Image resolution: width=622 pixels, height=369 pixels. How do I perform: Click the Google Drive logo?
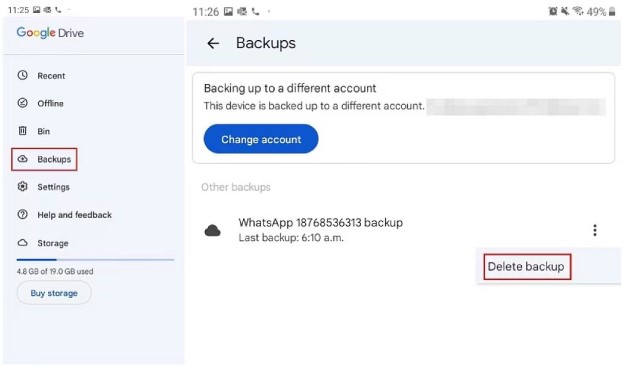(50, 33)
